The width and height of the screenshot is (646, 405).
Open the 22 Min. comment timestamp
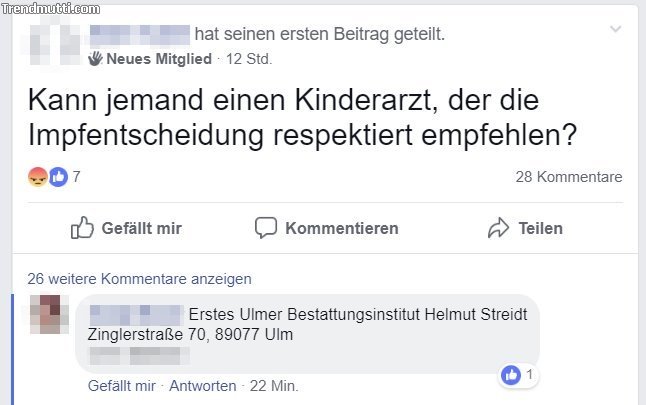(x=274, y=386)
